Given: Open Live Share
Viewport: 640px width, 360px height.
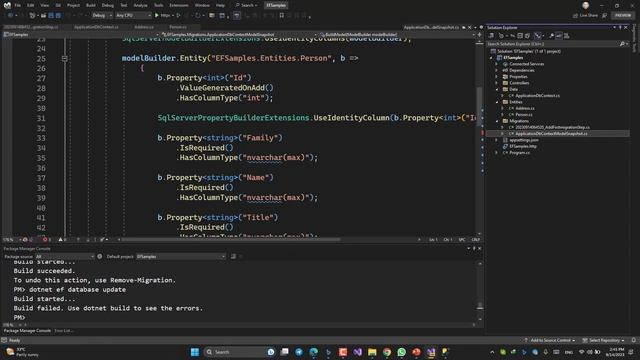Looking at the screenshot, I should click(x=585, y=16).
